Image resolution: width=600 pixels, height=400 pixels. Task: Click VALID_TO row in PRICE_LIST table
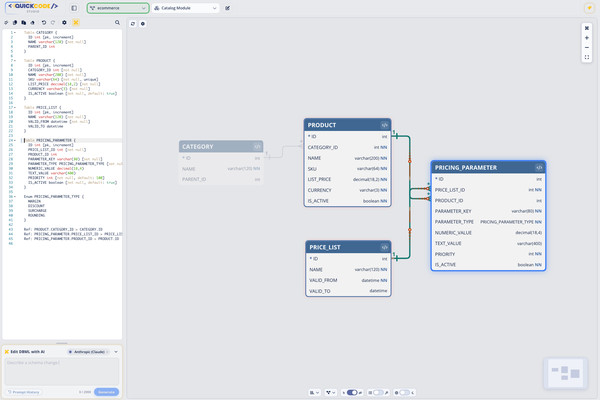click(x=348, y=291)
